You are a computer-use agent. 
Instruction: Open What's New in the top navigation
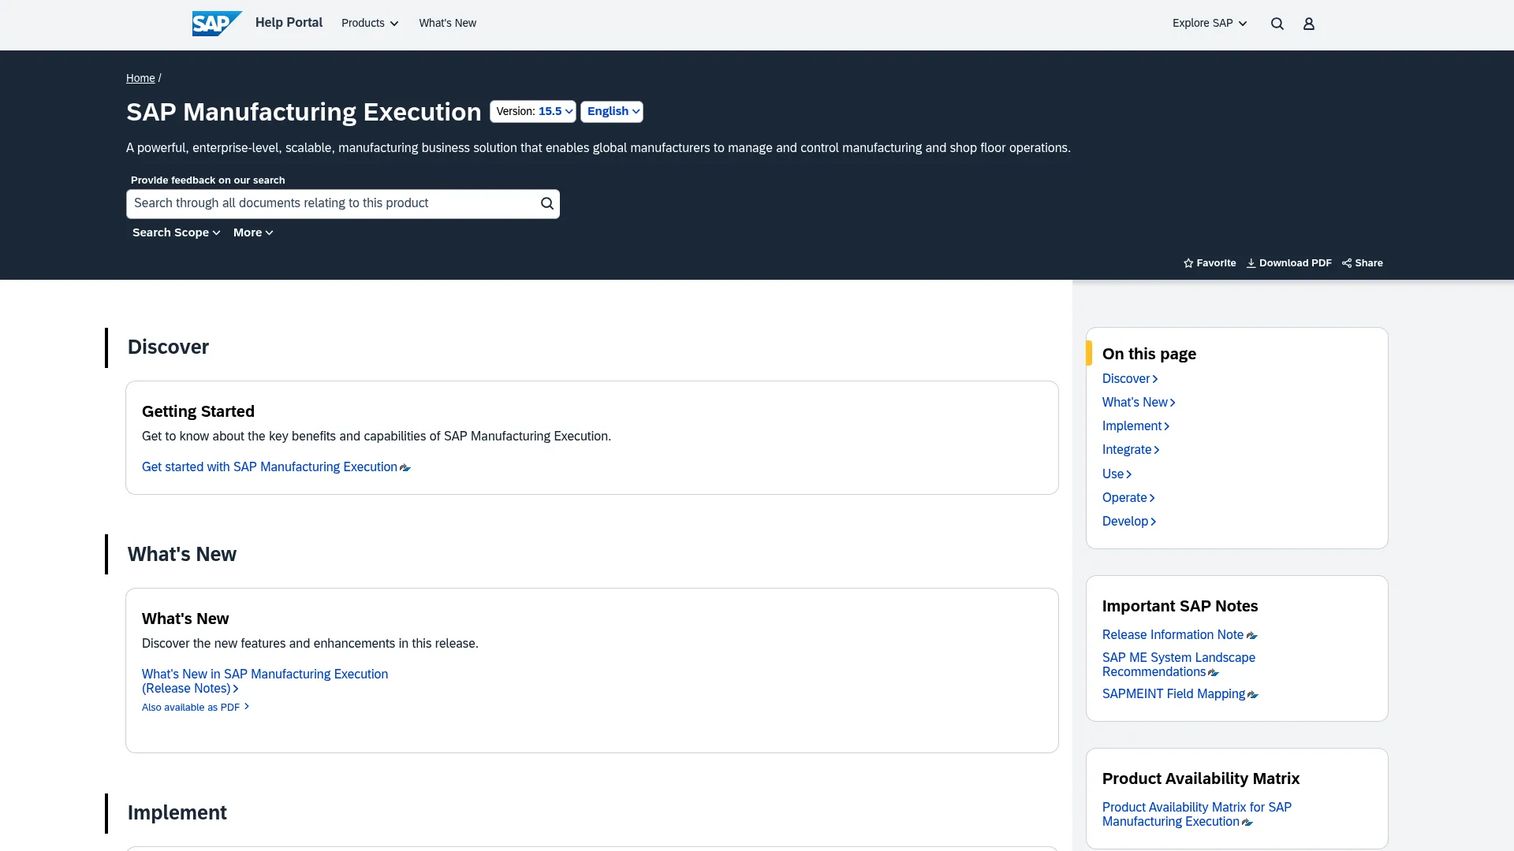tap(447, 23)
